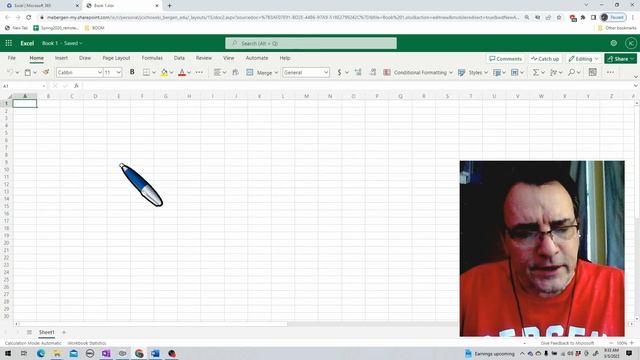640x360 pixels.
Task: Click the Decrease Decimal icon
Action: pyautogui.click(x=373, y=72)
